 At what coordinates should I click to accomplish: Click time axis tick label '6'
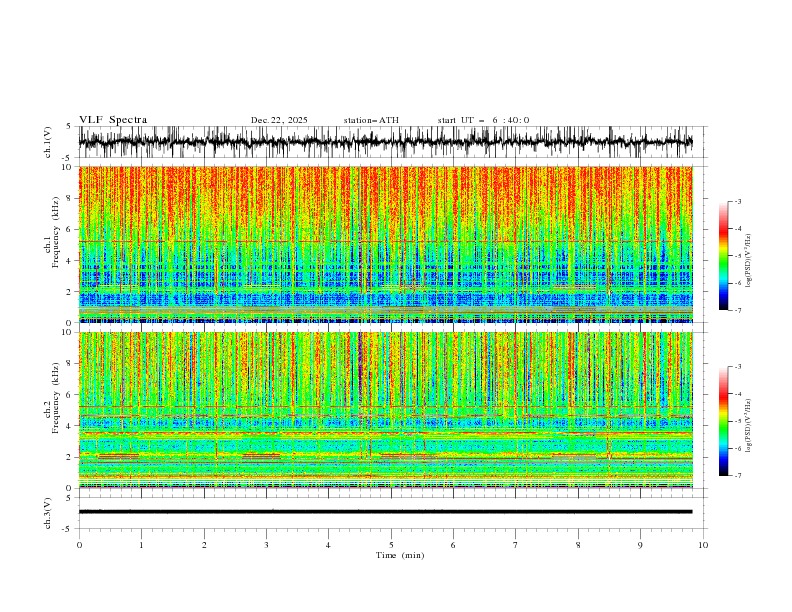(453, 545)
